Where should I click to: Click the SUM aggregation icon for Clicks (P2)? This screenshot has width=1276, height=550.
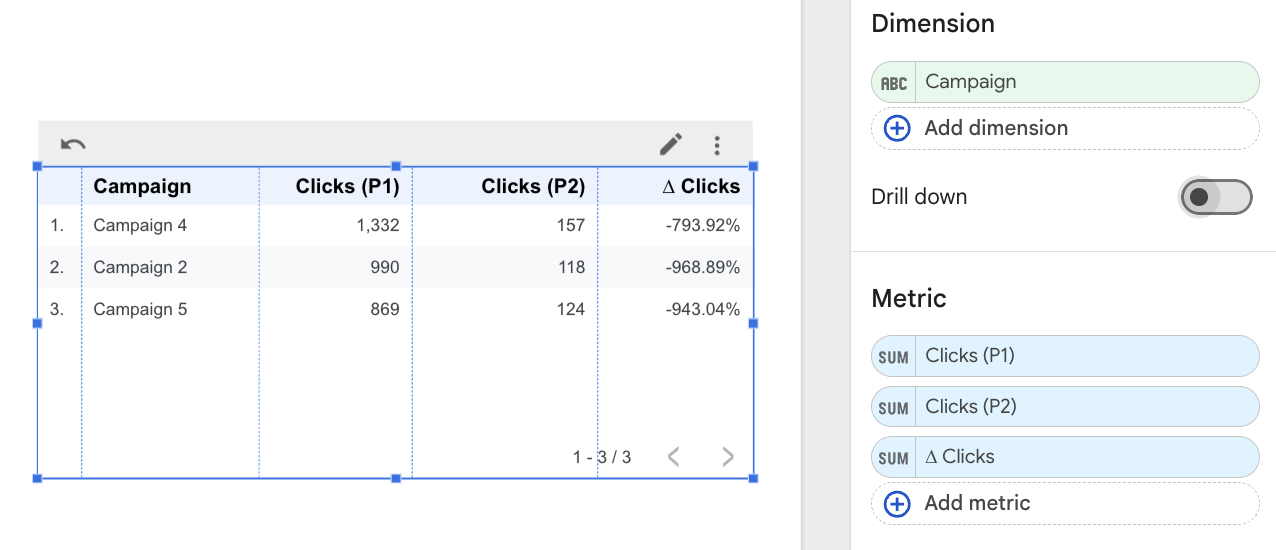[x=894, y=408]
